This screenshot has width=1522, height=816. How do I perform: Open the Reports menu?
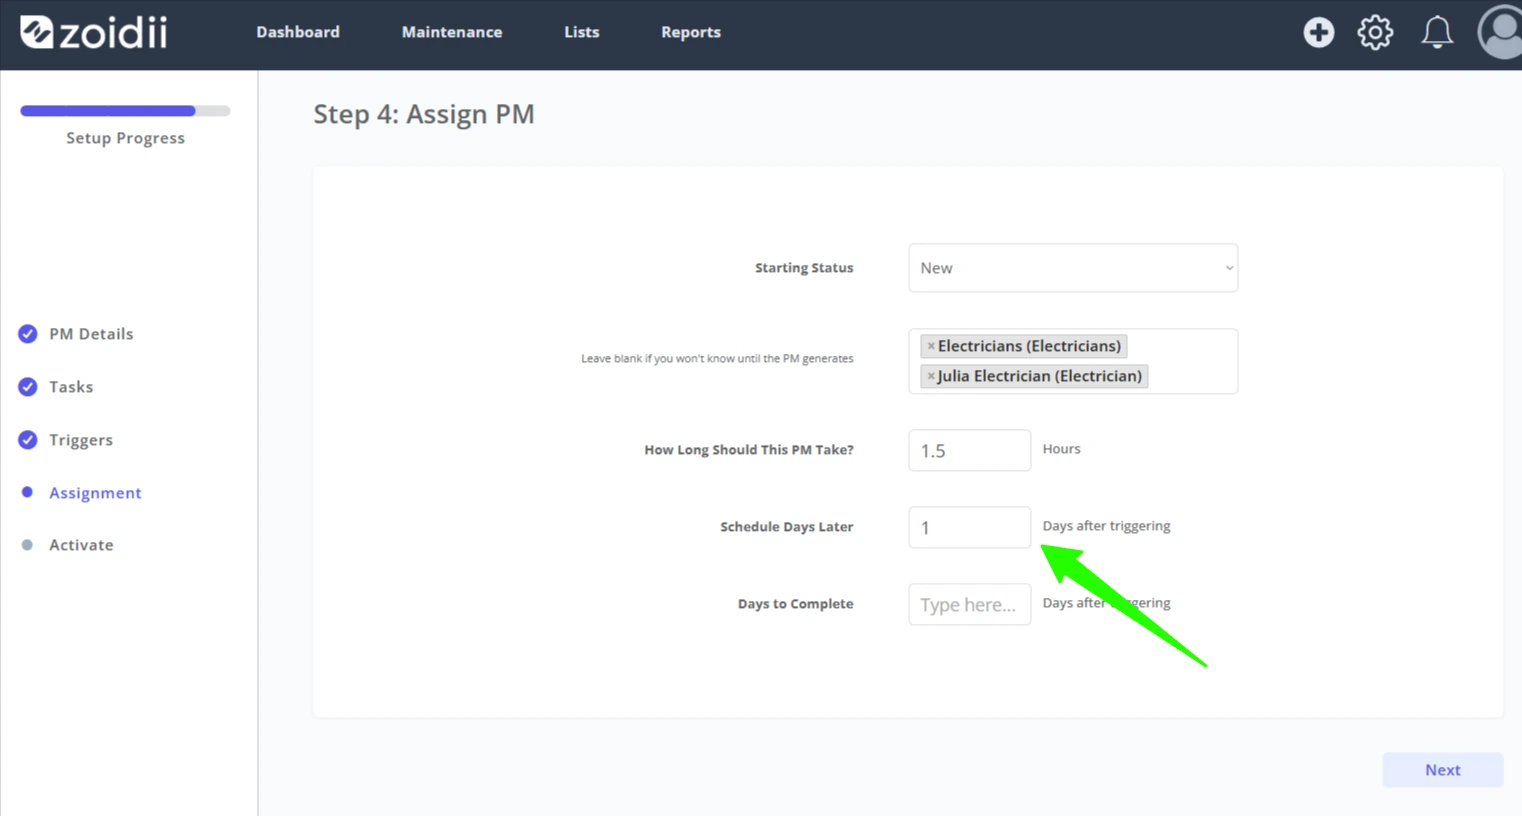[691, 32]
